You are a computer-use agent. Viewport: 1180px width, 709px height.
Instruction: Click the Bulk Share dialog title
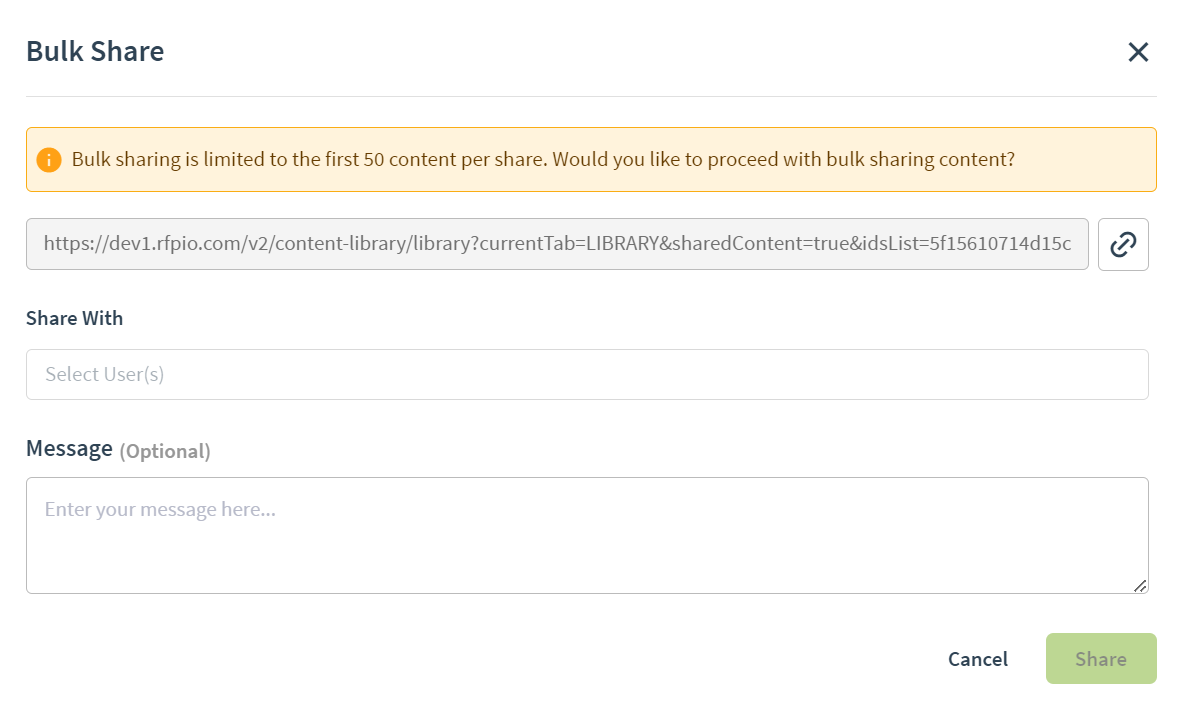tap(95, 51)
